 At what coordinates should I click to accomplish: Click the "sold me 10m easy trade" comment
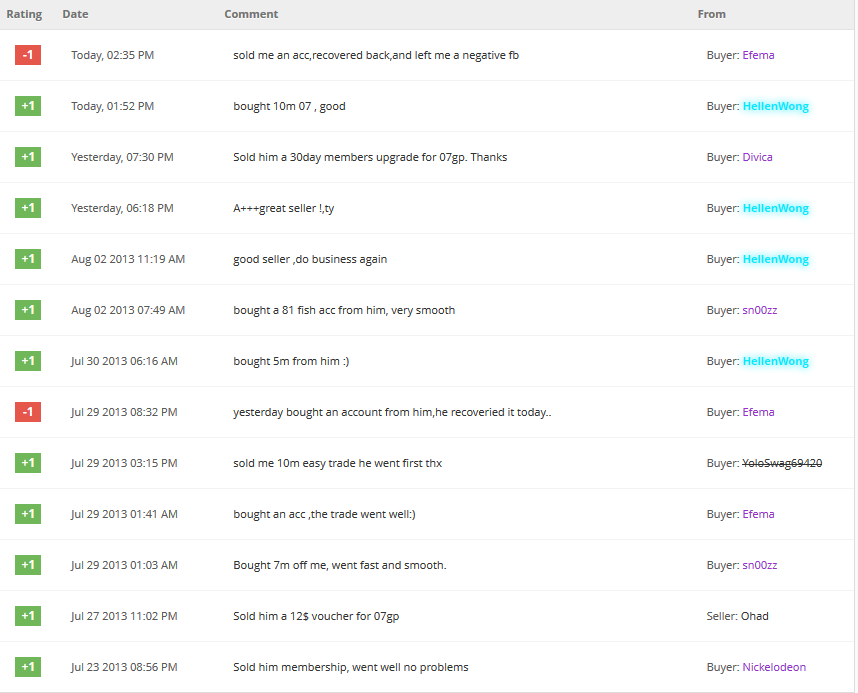pos(337,463)
